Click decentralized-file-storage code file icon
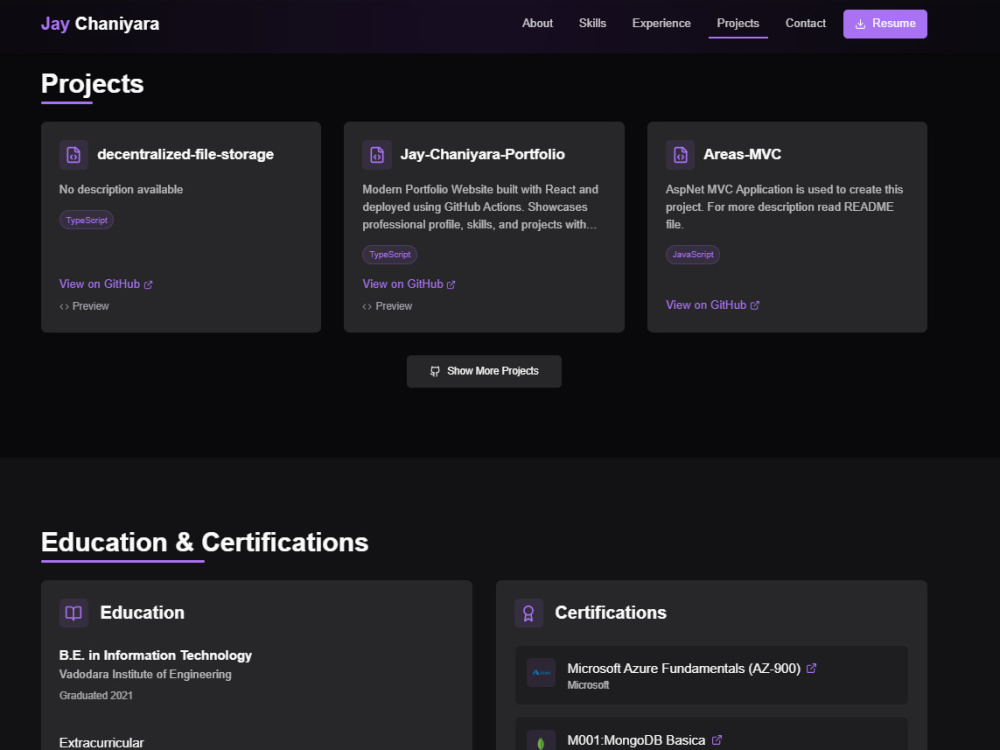This screenshot has height=750, width=1000. (73, 155)
